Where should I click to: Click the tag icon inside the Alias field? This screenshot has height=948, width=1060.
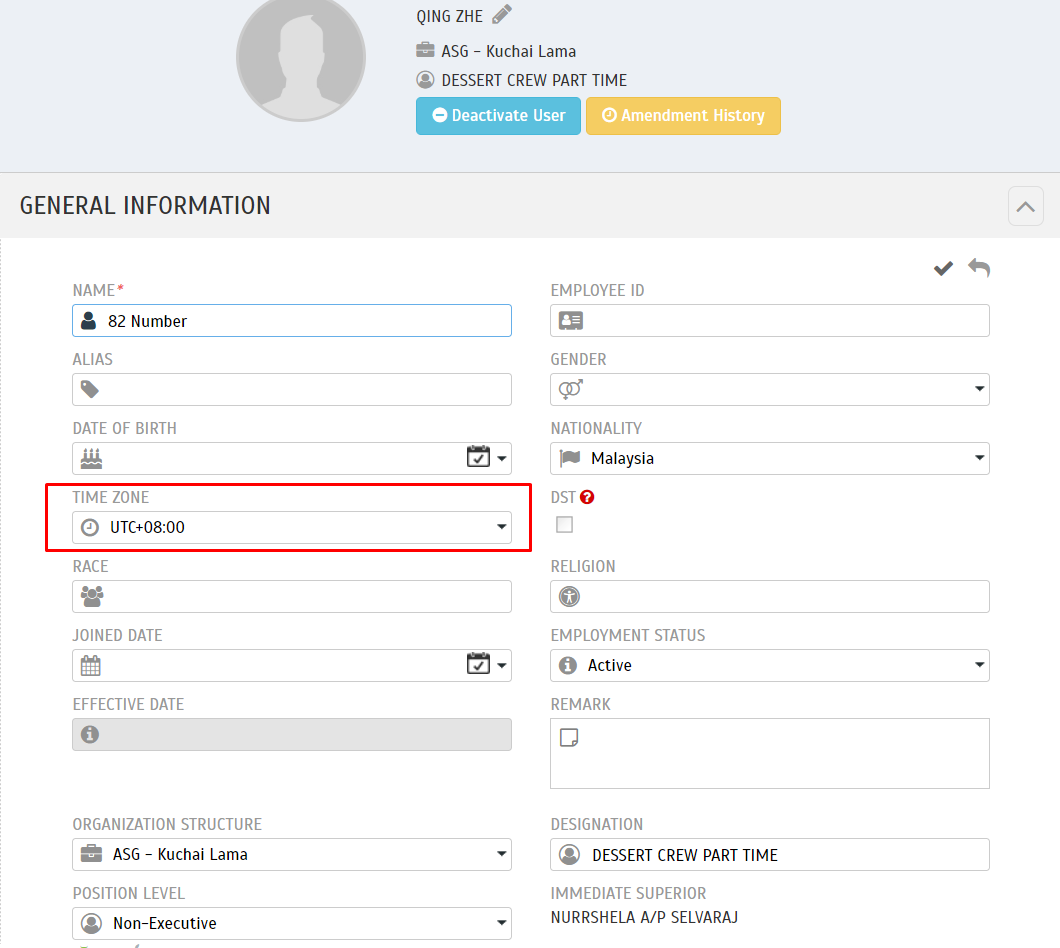(91, 389)
